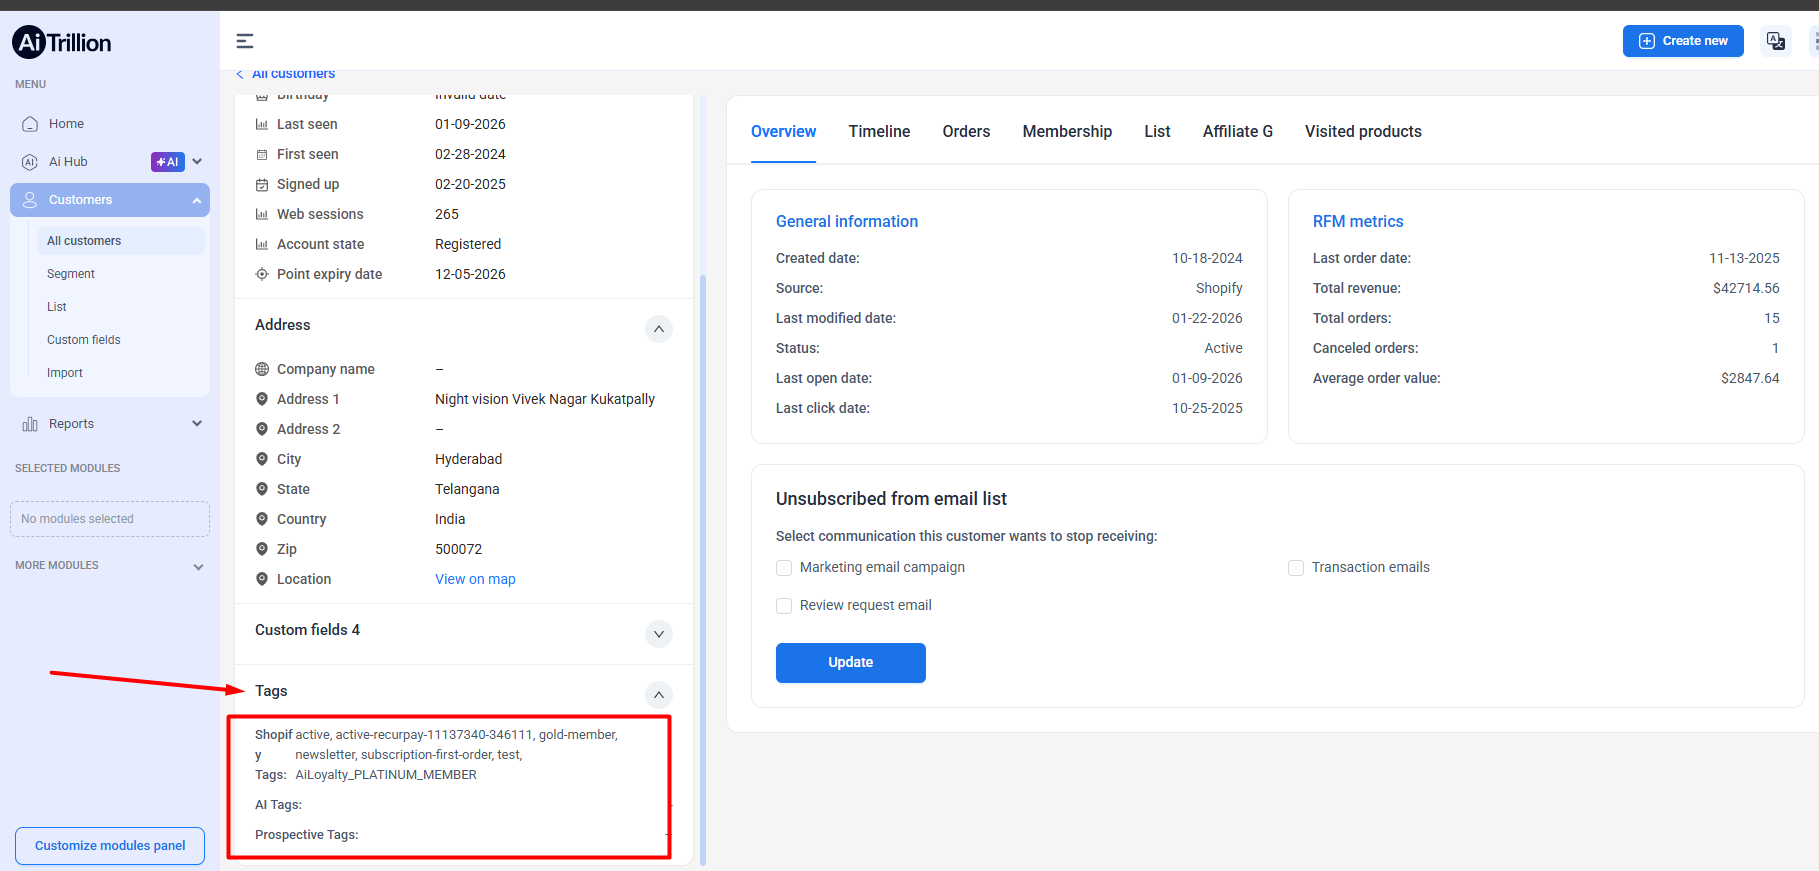Open the Membership tab
Screen dimensions: 1819x871
coord(1067,132)
